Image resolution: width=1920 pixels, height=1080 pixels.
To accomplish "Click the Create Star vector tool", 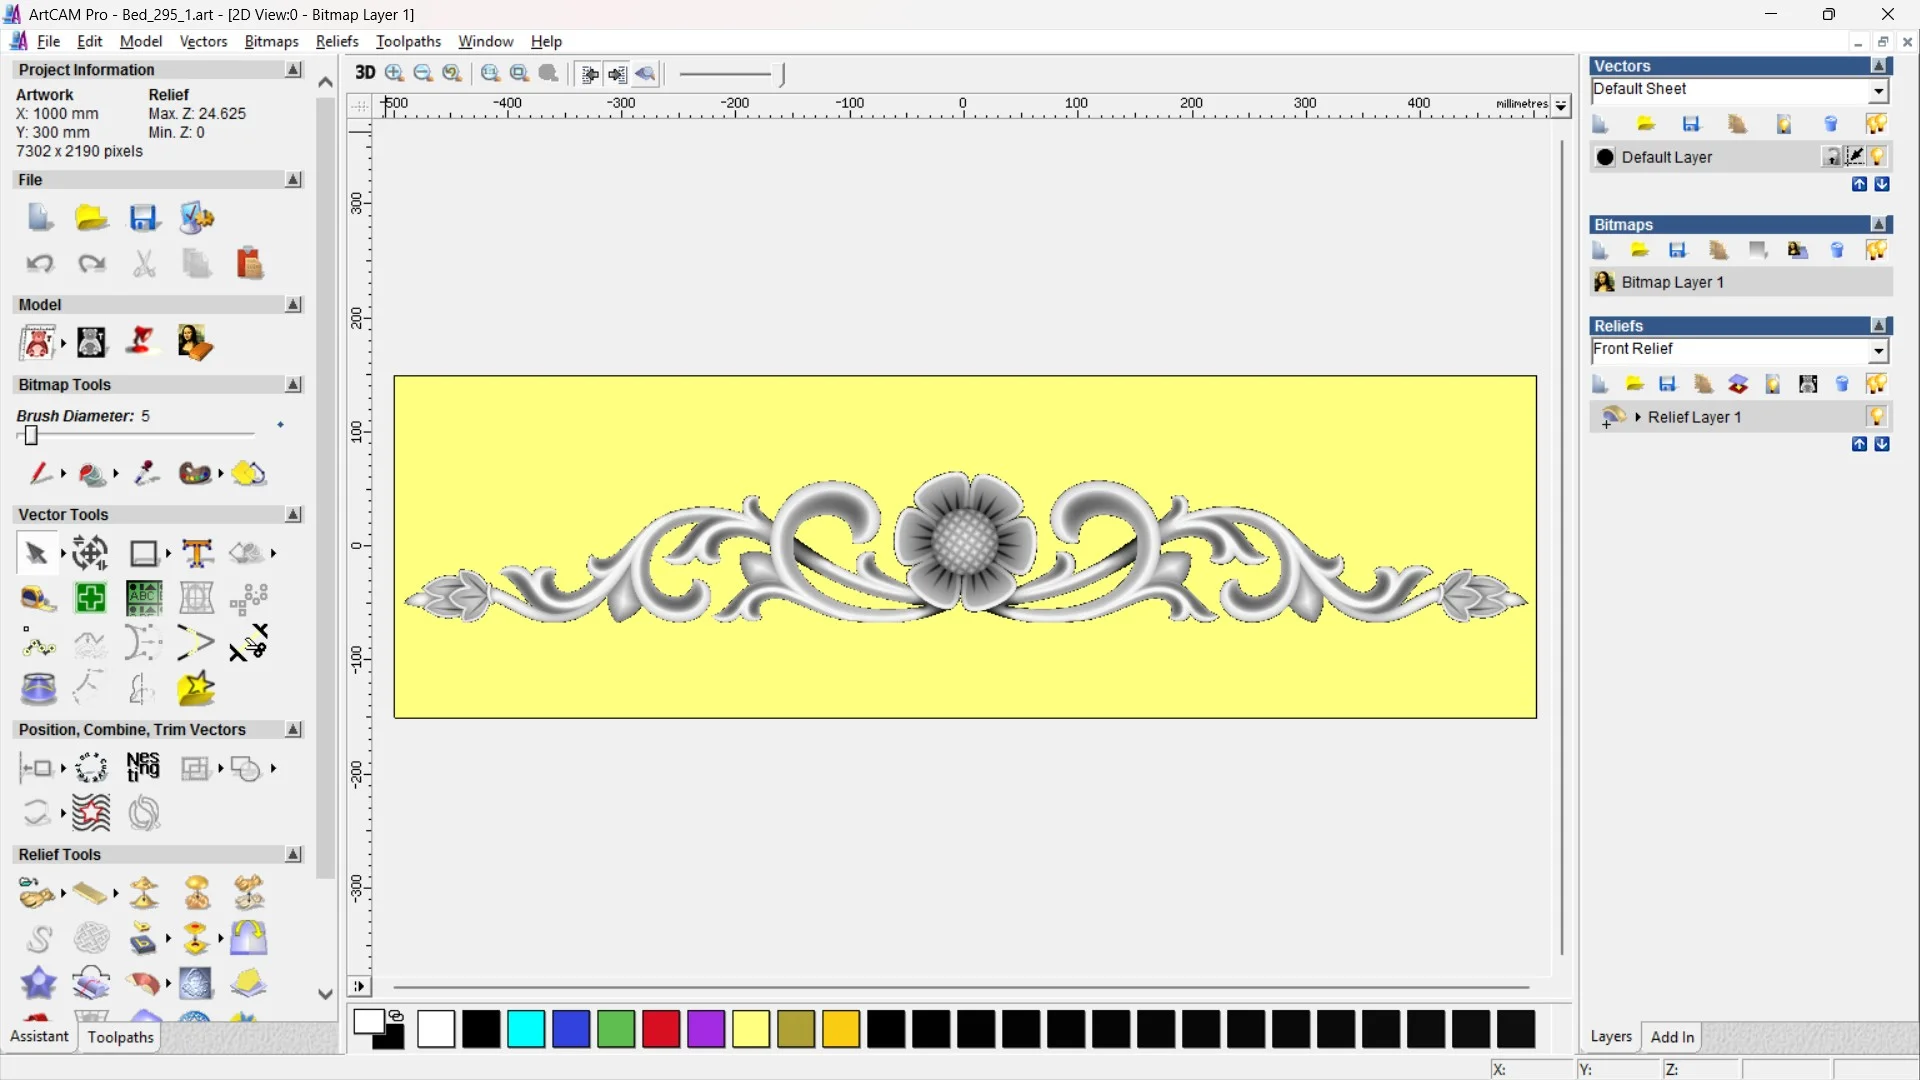I will (x=196, y=689).
